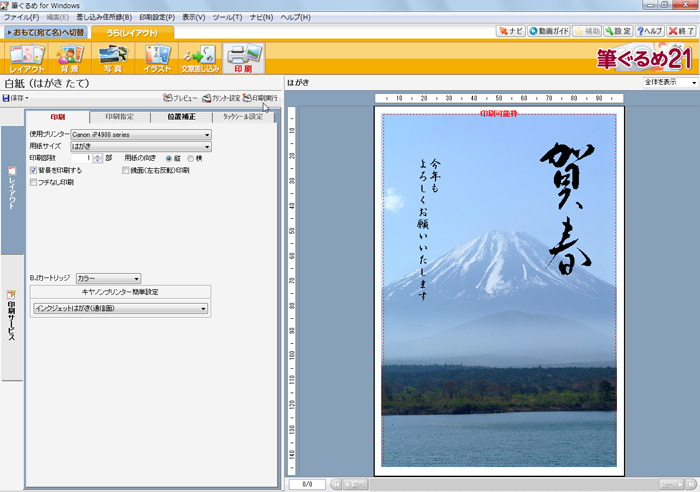Select 横 landscape orientation radio button
Screen dimensions: 700x492
tap(191, 158)
